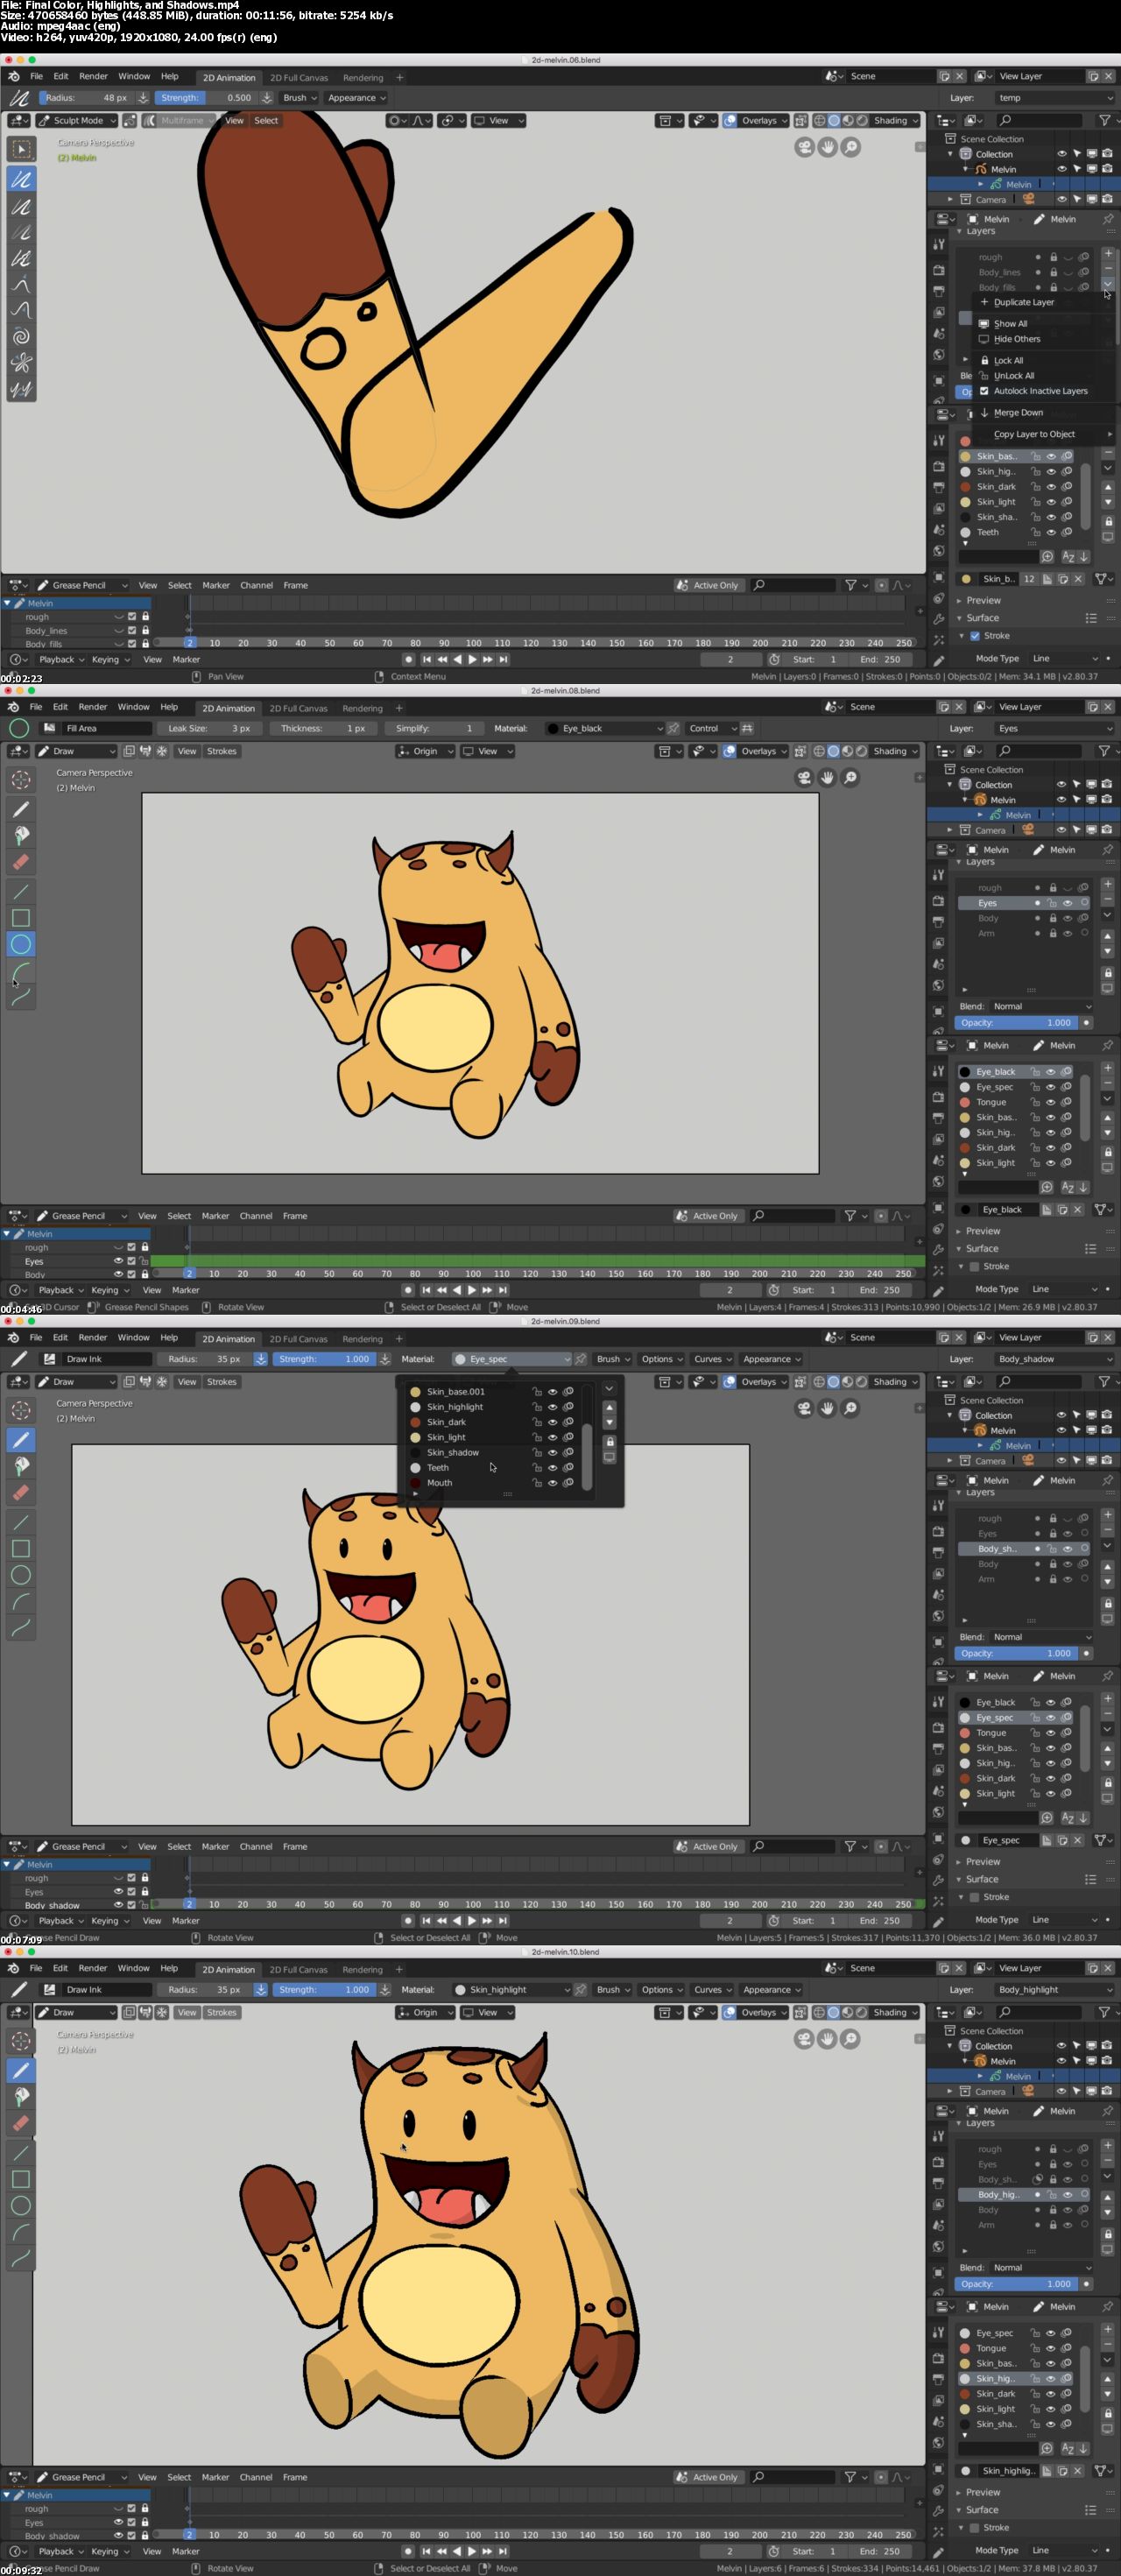Choose the Curve tool in the 00:09:32 frame
The width and height of the screenshot is (1121, 2576).
point(21,2259)
